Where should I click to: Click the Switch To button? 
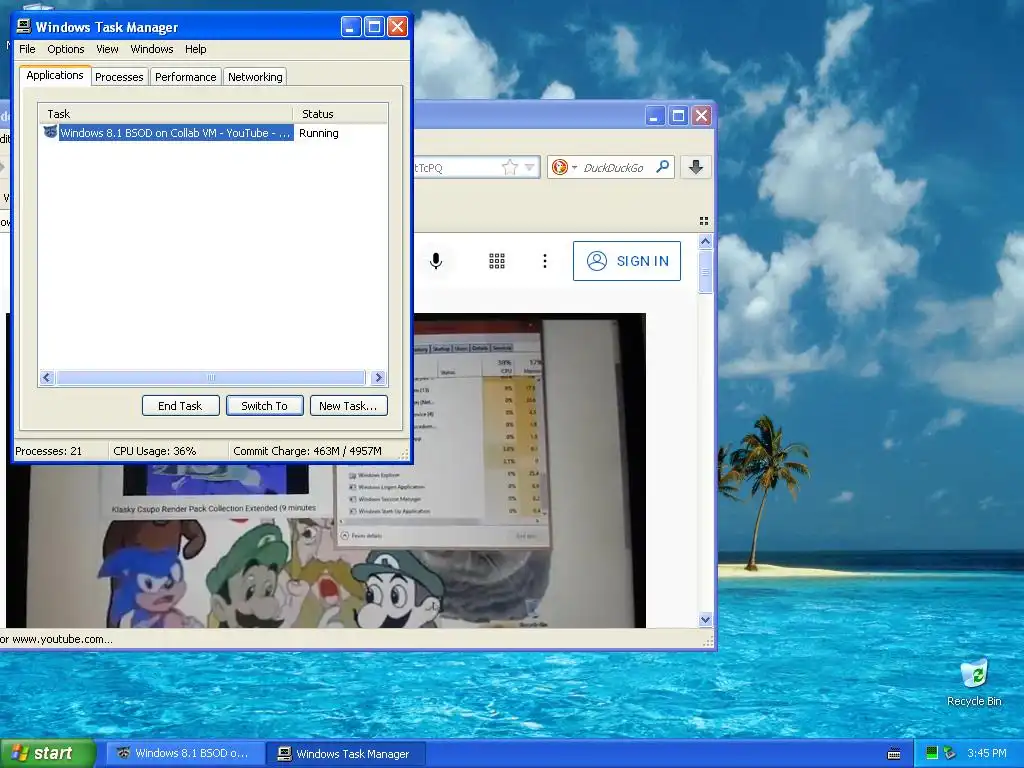point(264,406)
